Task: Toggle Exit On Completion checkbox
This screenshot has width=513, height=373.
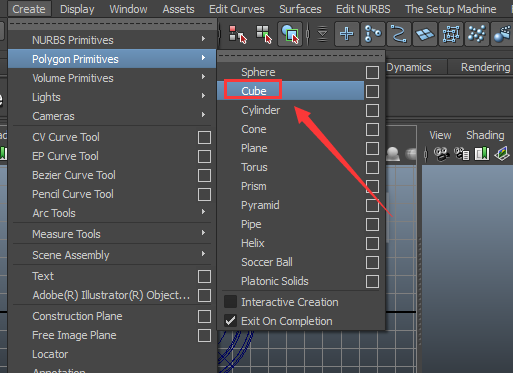Action: pos(230,321)
